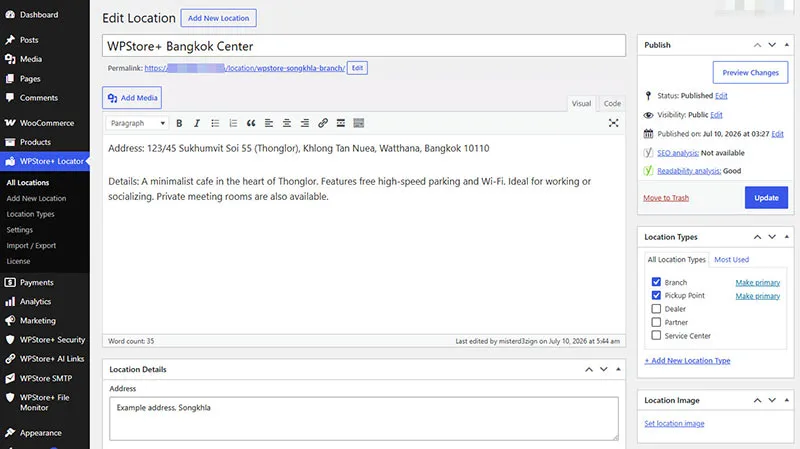This screenshot has width=800, height=449.
Task: Apply italic formatting in editor toolbar
Action: [197, 123]
